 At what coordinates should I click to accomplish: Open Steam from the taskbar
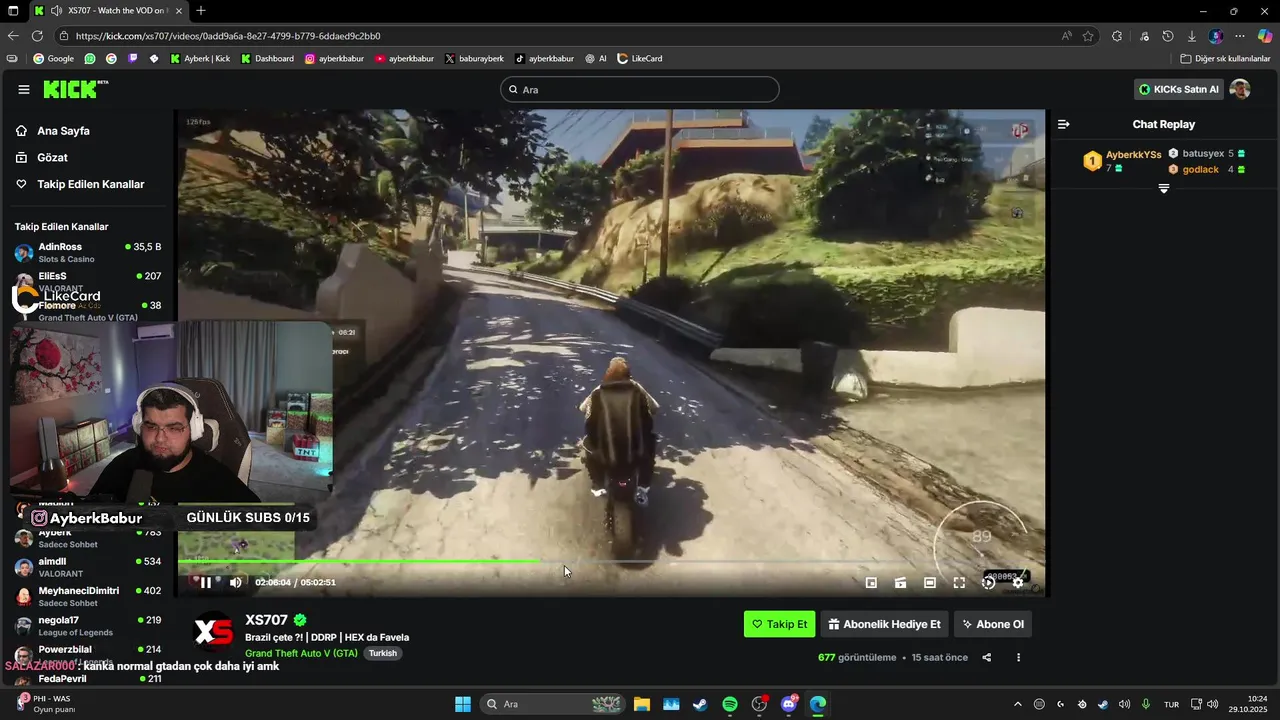[x=700, y=704]
